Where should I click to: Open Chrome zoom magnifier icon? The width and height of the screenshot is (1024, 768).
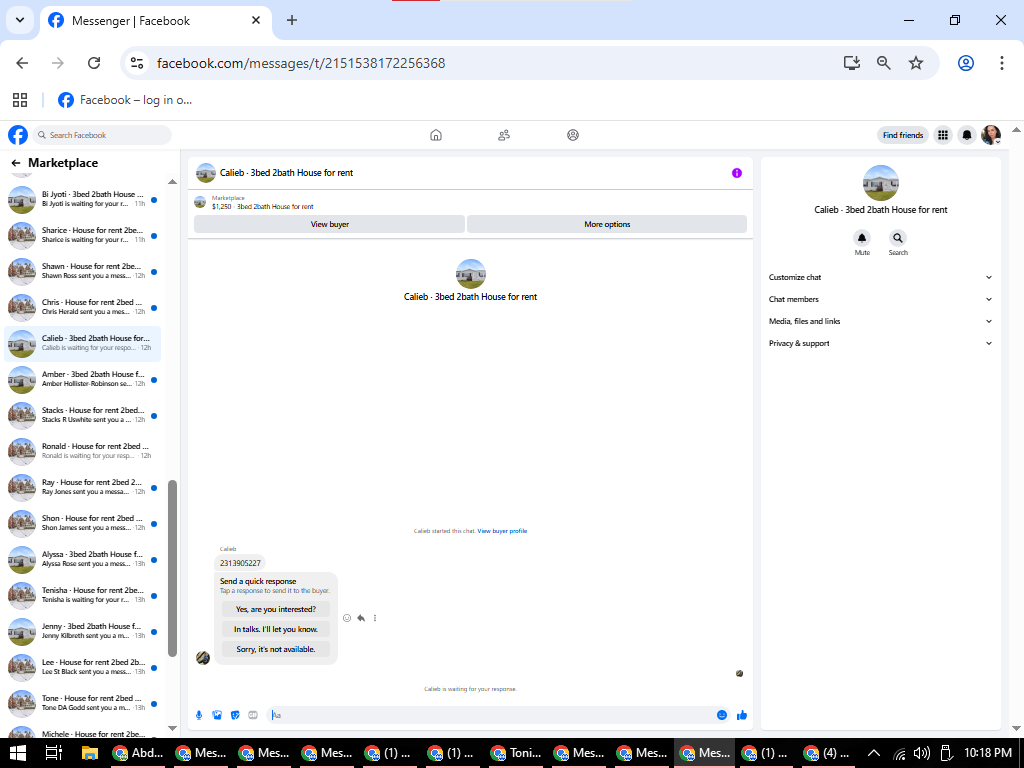[x=884, y=63]
